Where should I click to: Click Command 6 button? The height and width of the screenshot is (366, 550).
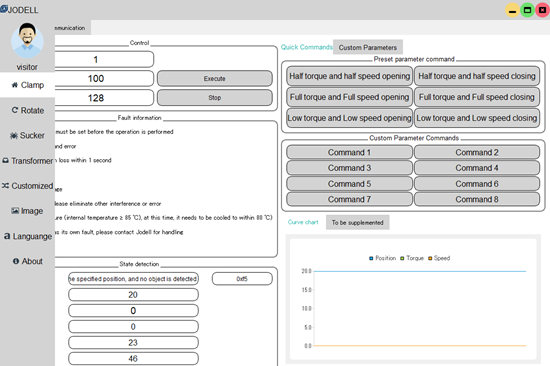click(x=477, y=184)
